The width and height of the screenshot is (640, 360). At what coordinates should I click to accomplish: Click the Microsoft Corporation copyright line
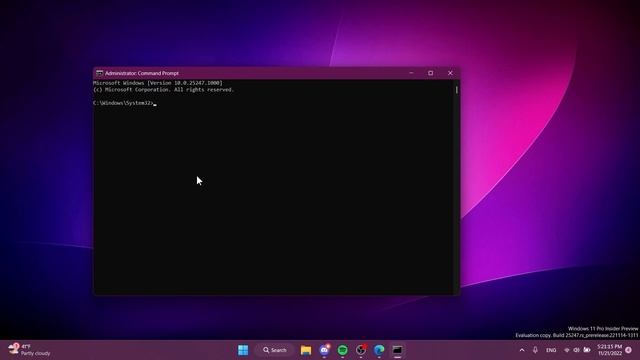click(x=163, y=89)
